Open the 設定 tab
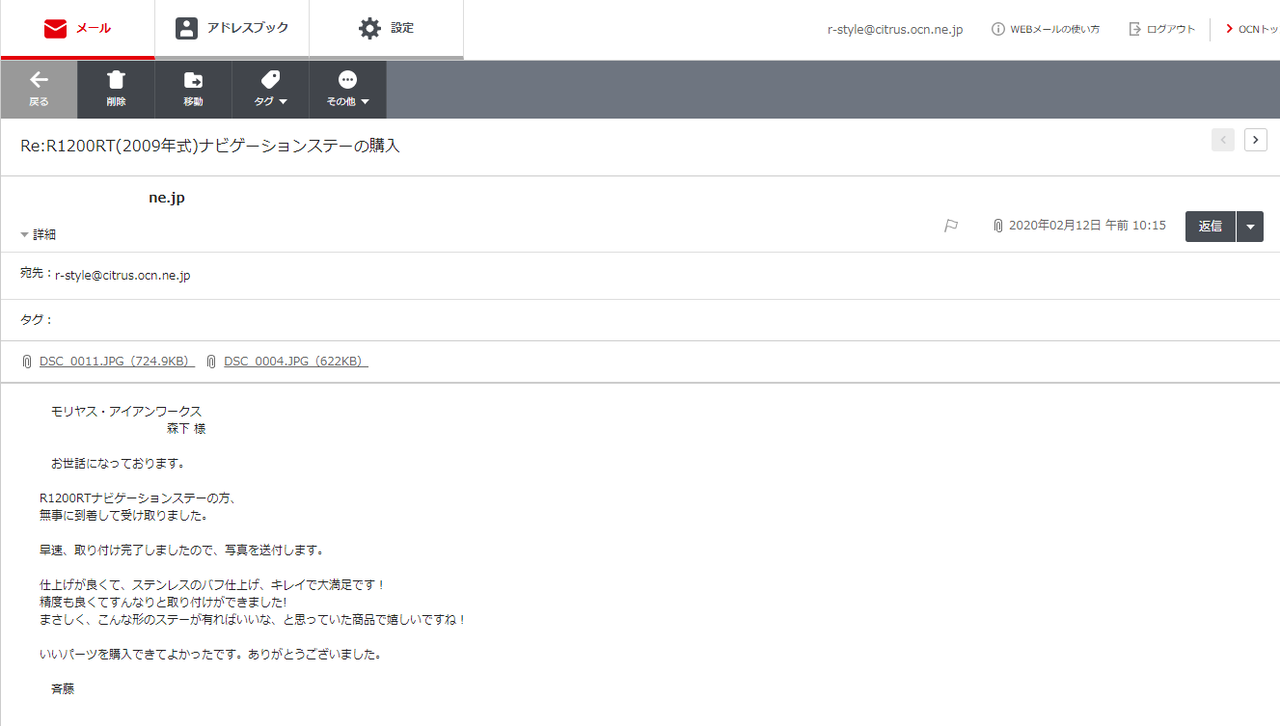Screen dimensions: 1280x726 tap(386, 29)
